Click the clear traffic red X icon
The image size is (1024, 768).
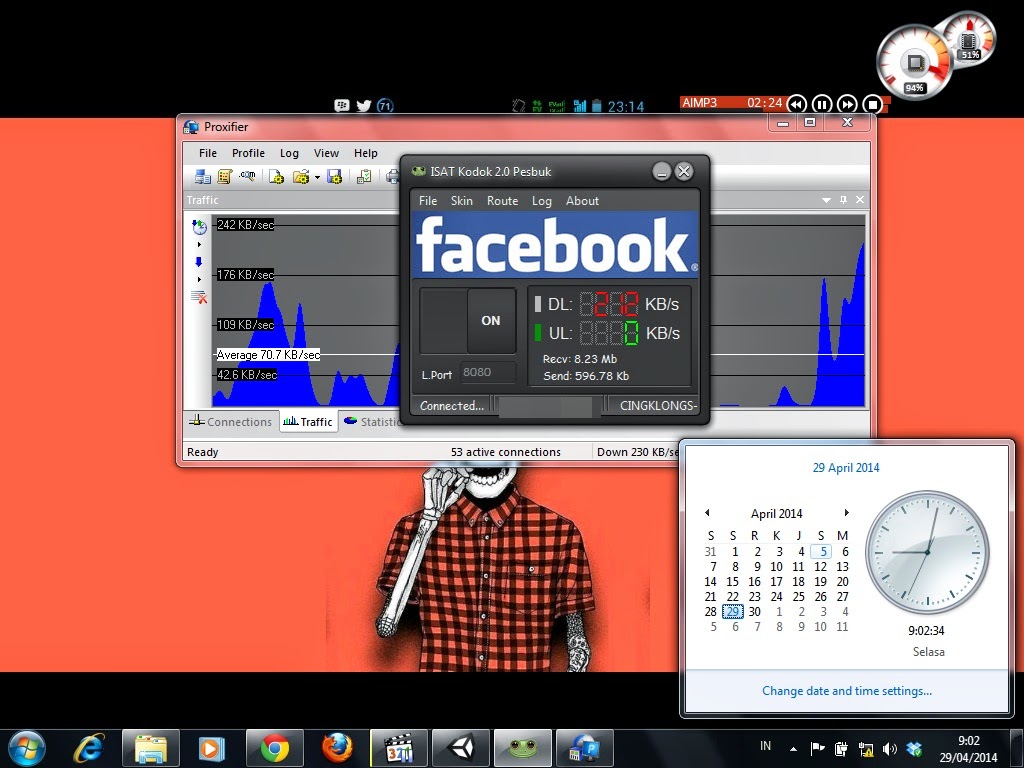point(199,297)
